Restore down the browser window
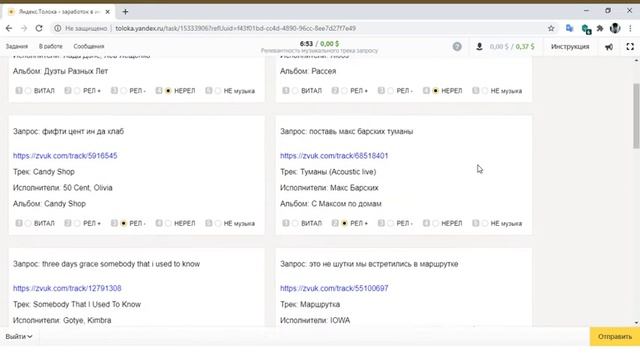The height and width of the screenshot is (360, 640). [x=608, y=11]
